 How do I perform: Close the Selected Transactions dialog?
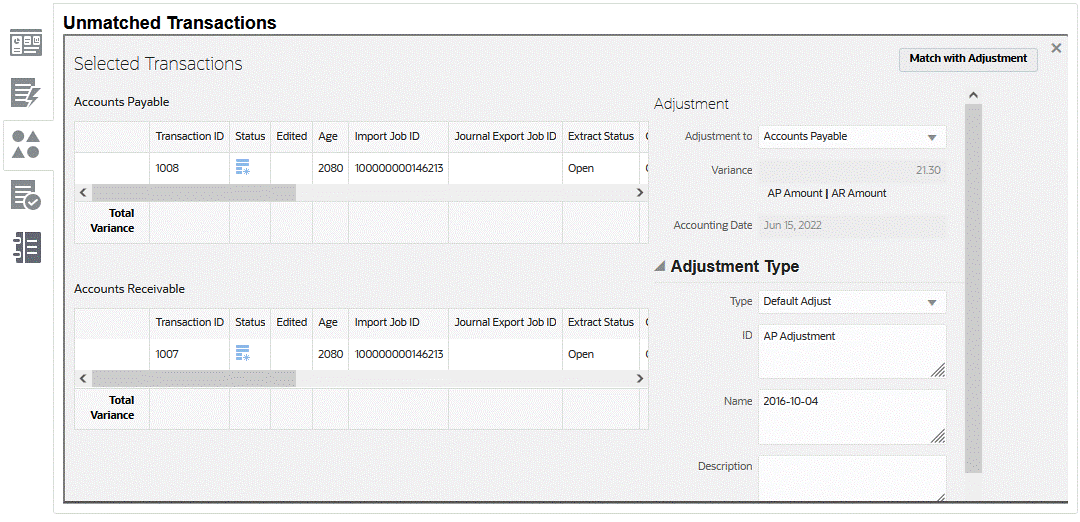pyautogui.click(x=1056, y=48)
